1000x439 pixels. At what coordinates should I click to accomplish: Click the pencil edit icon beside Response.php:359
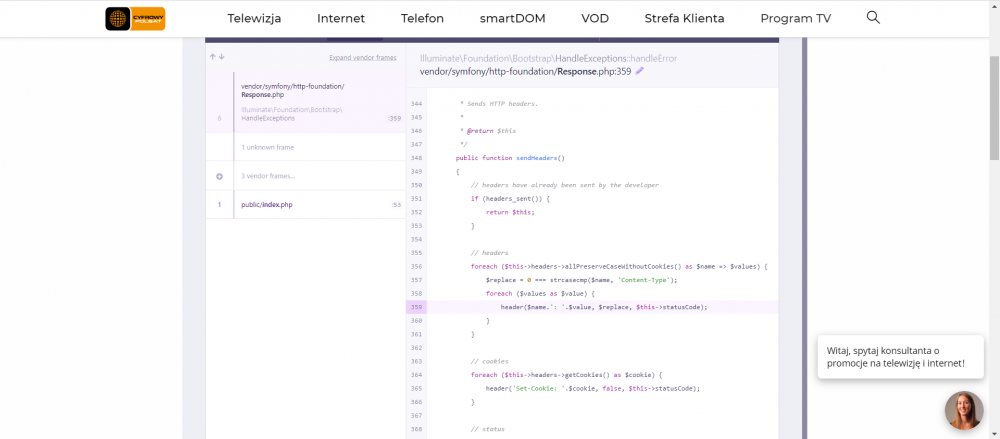pos(640,71)
